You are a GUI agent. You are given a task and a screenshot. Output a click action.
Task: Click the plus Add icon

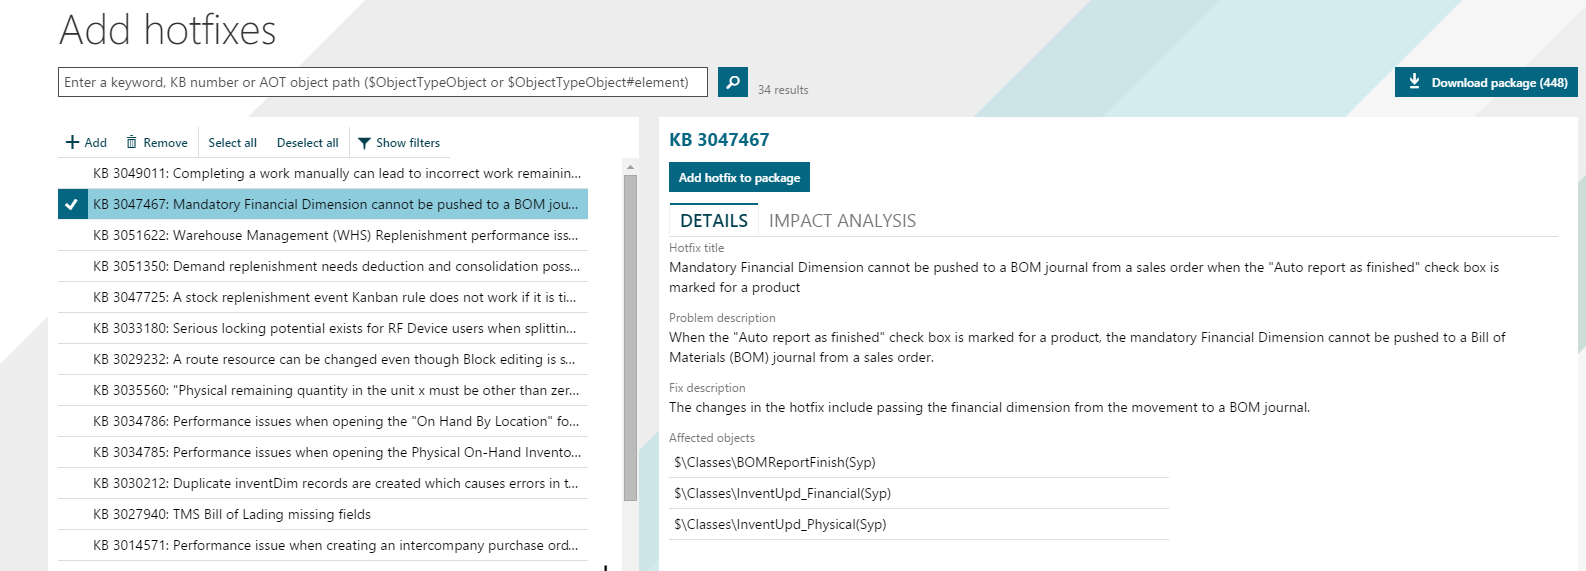[x=73, y=143]
